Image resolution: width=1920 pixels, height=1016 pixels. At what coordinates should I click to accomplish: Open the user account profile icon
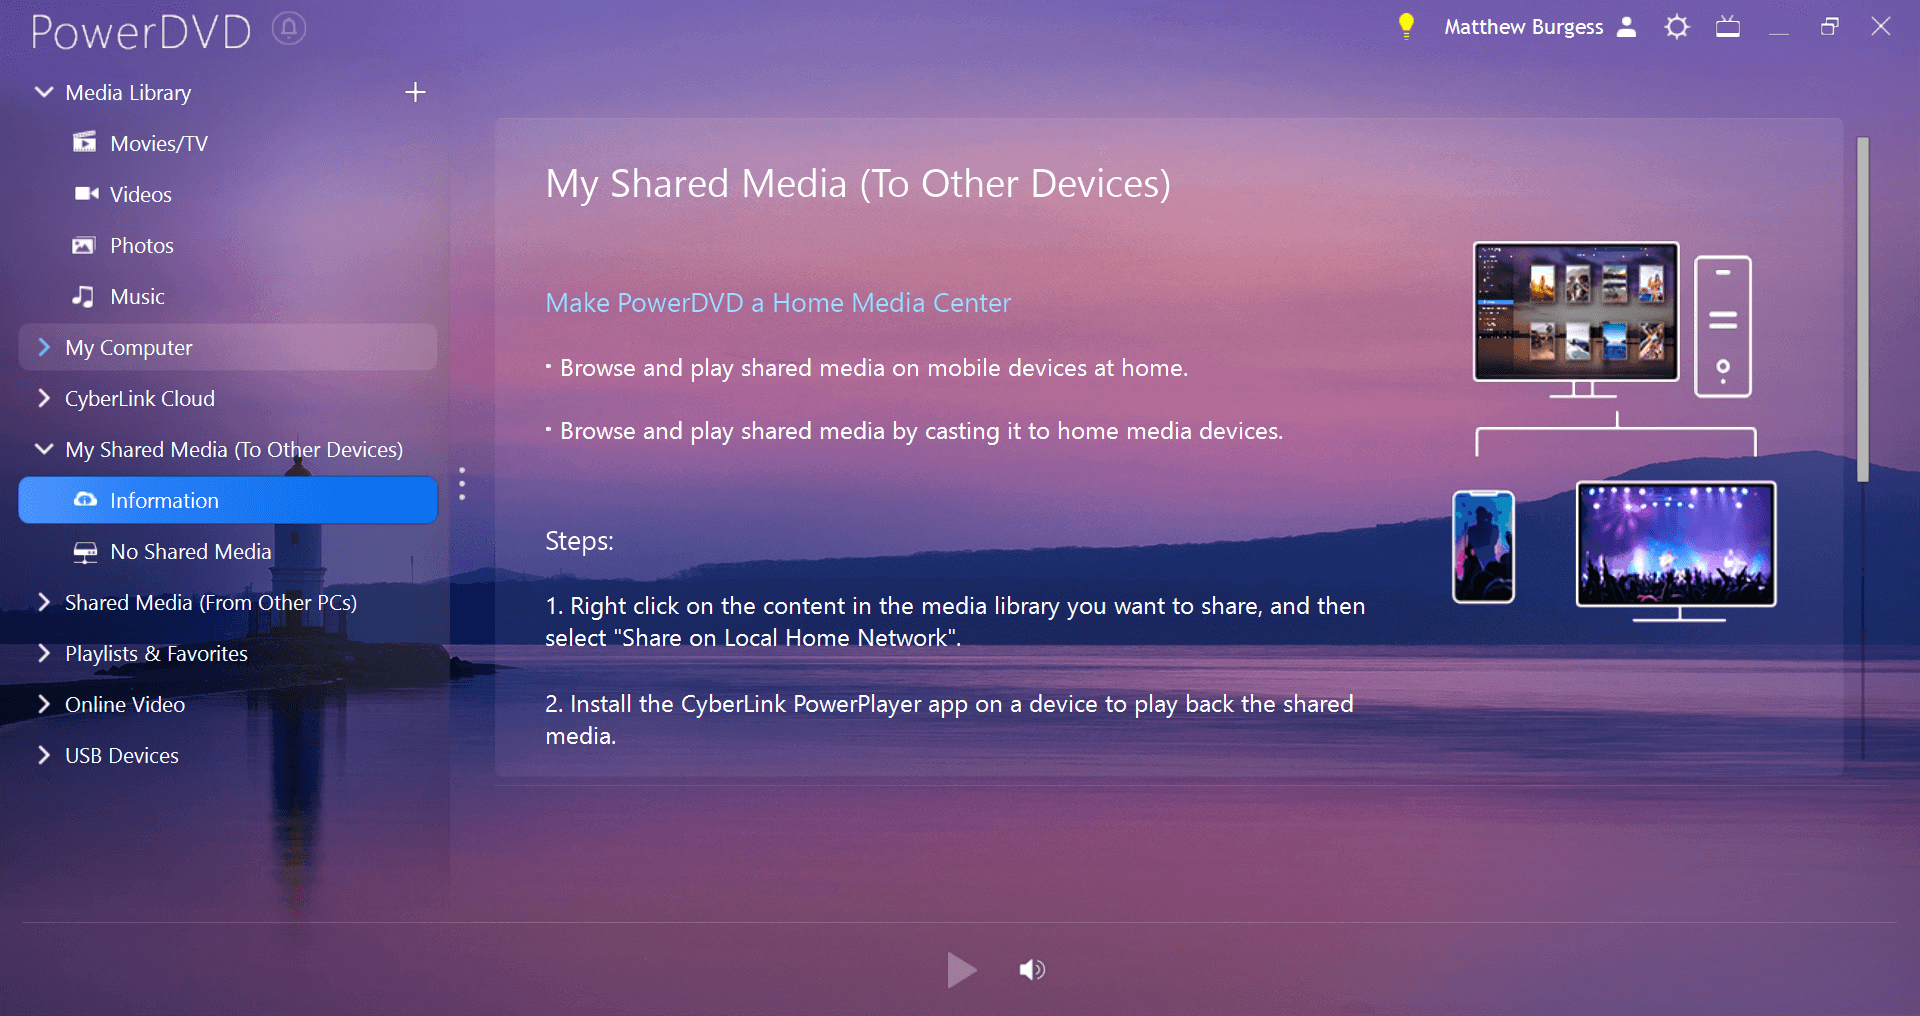[x=1626, y=27]
